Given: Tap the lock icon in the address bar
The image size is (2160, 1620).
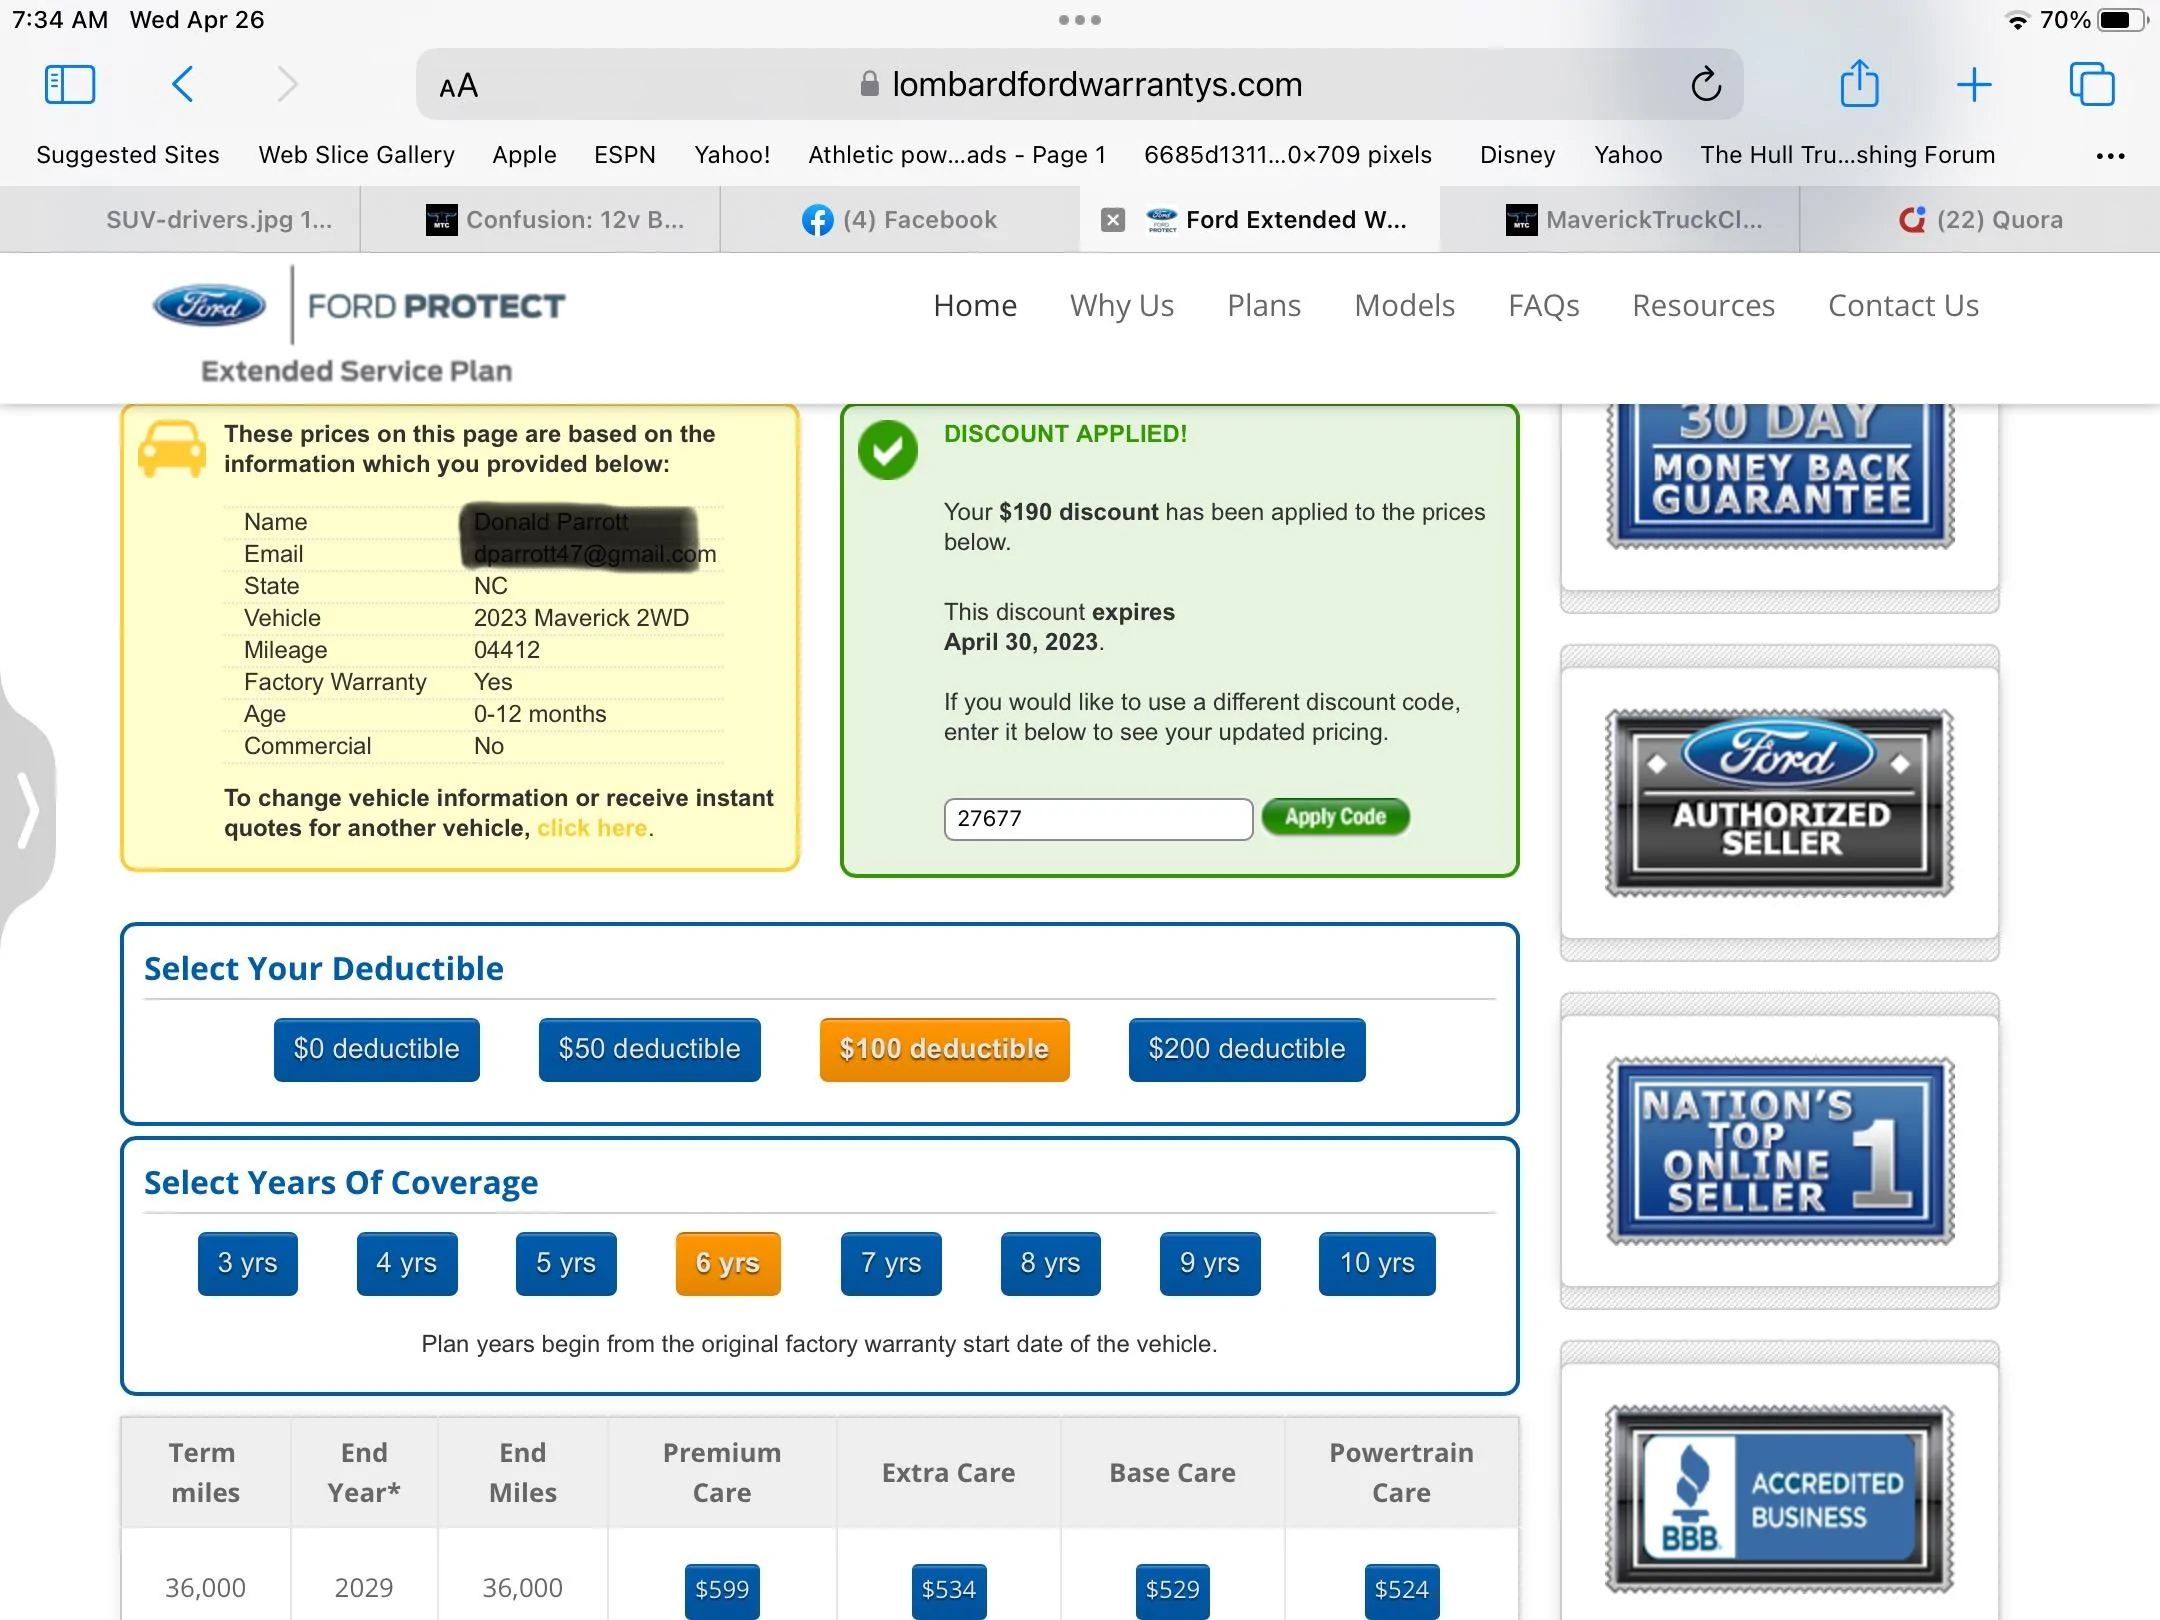Looking at the screenshot, I should point(869,84).
